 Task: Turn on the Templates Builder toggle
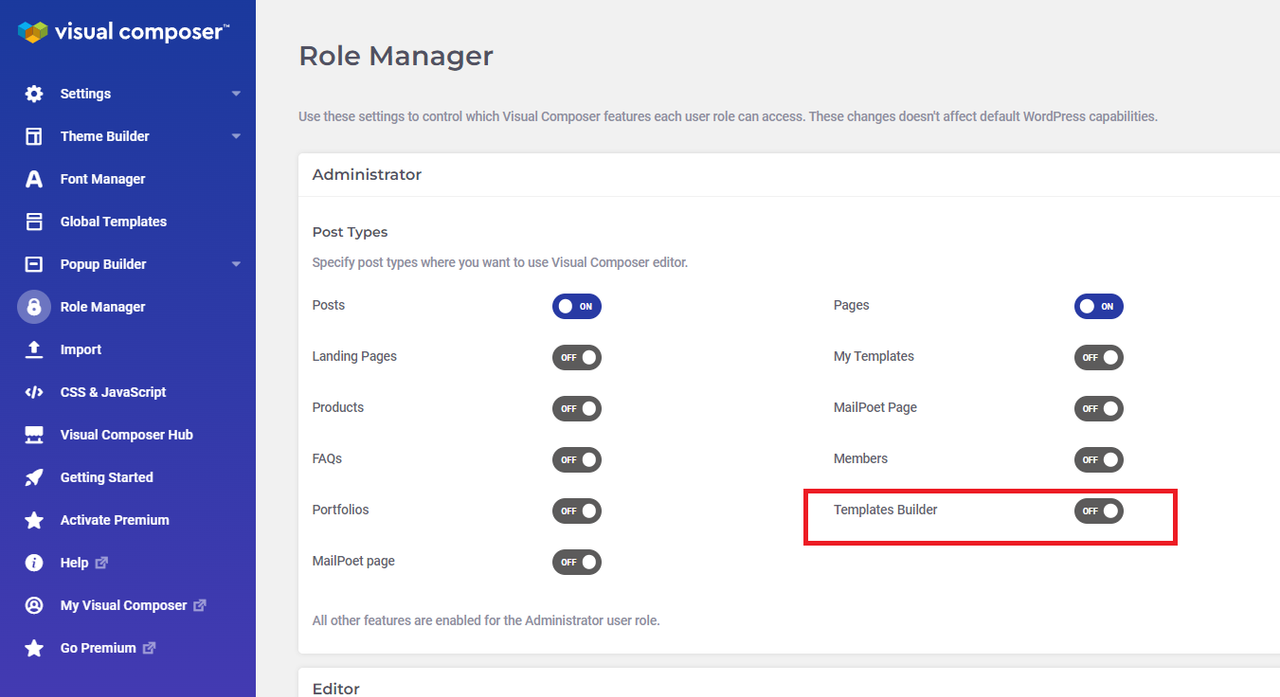tap(1099, 511)
